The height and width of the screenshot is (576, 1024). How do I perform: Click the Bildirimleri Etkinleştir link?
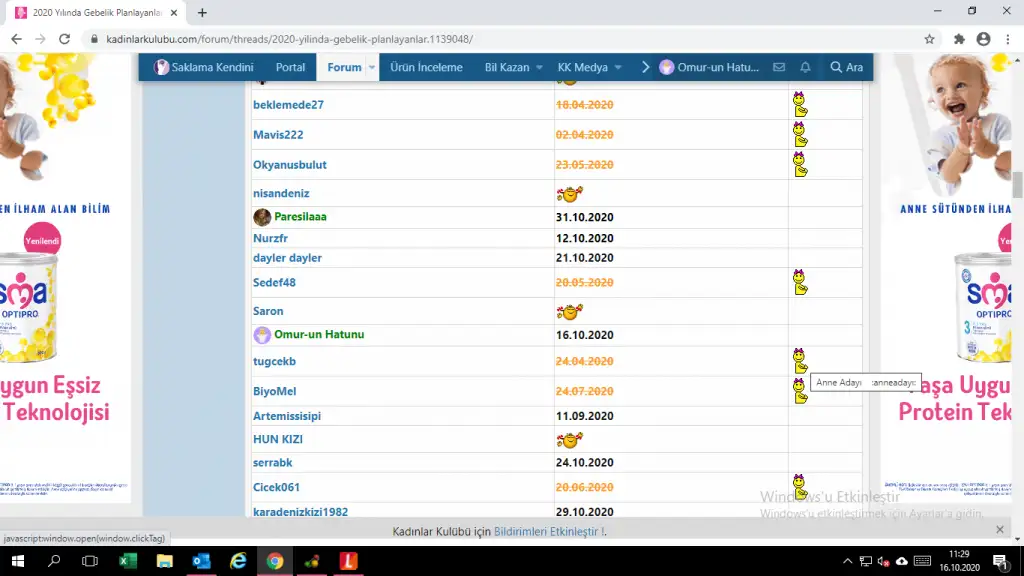548,531
